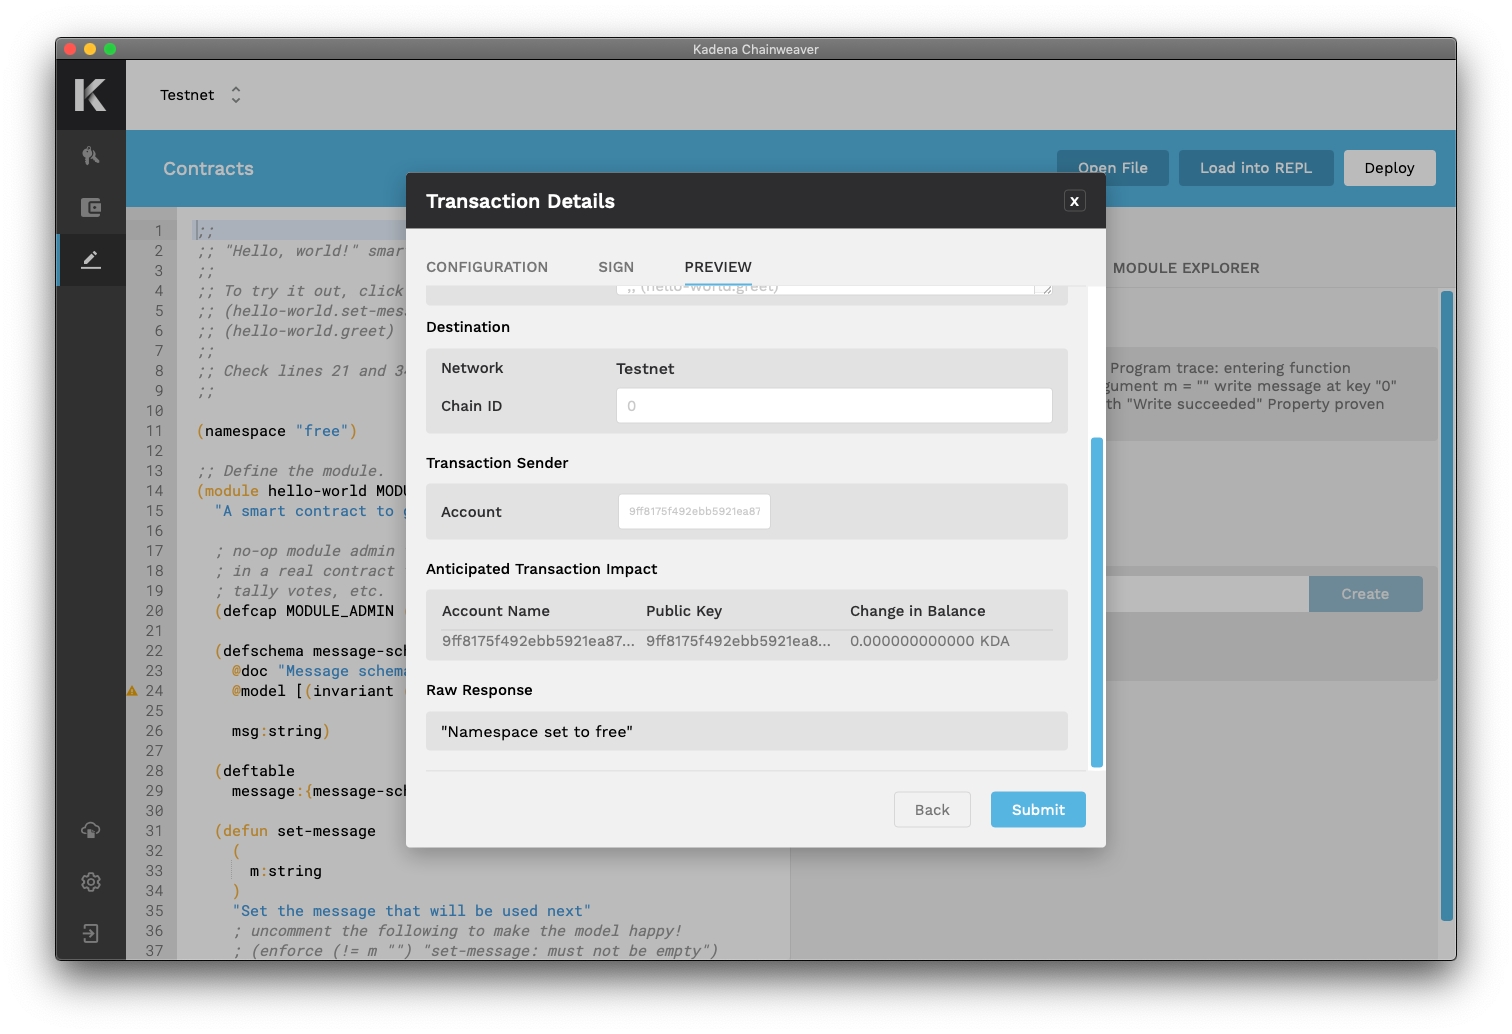Click the sender Account field
1512x1034 pixels.
click(694, 512)
